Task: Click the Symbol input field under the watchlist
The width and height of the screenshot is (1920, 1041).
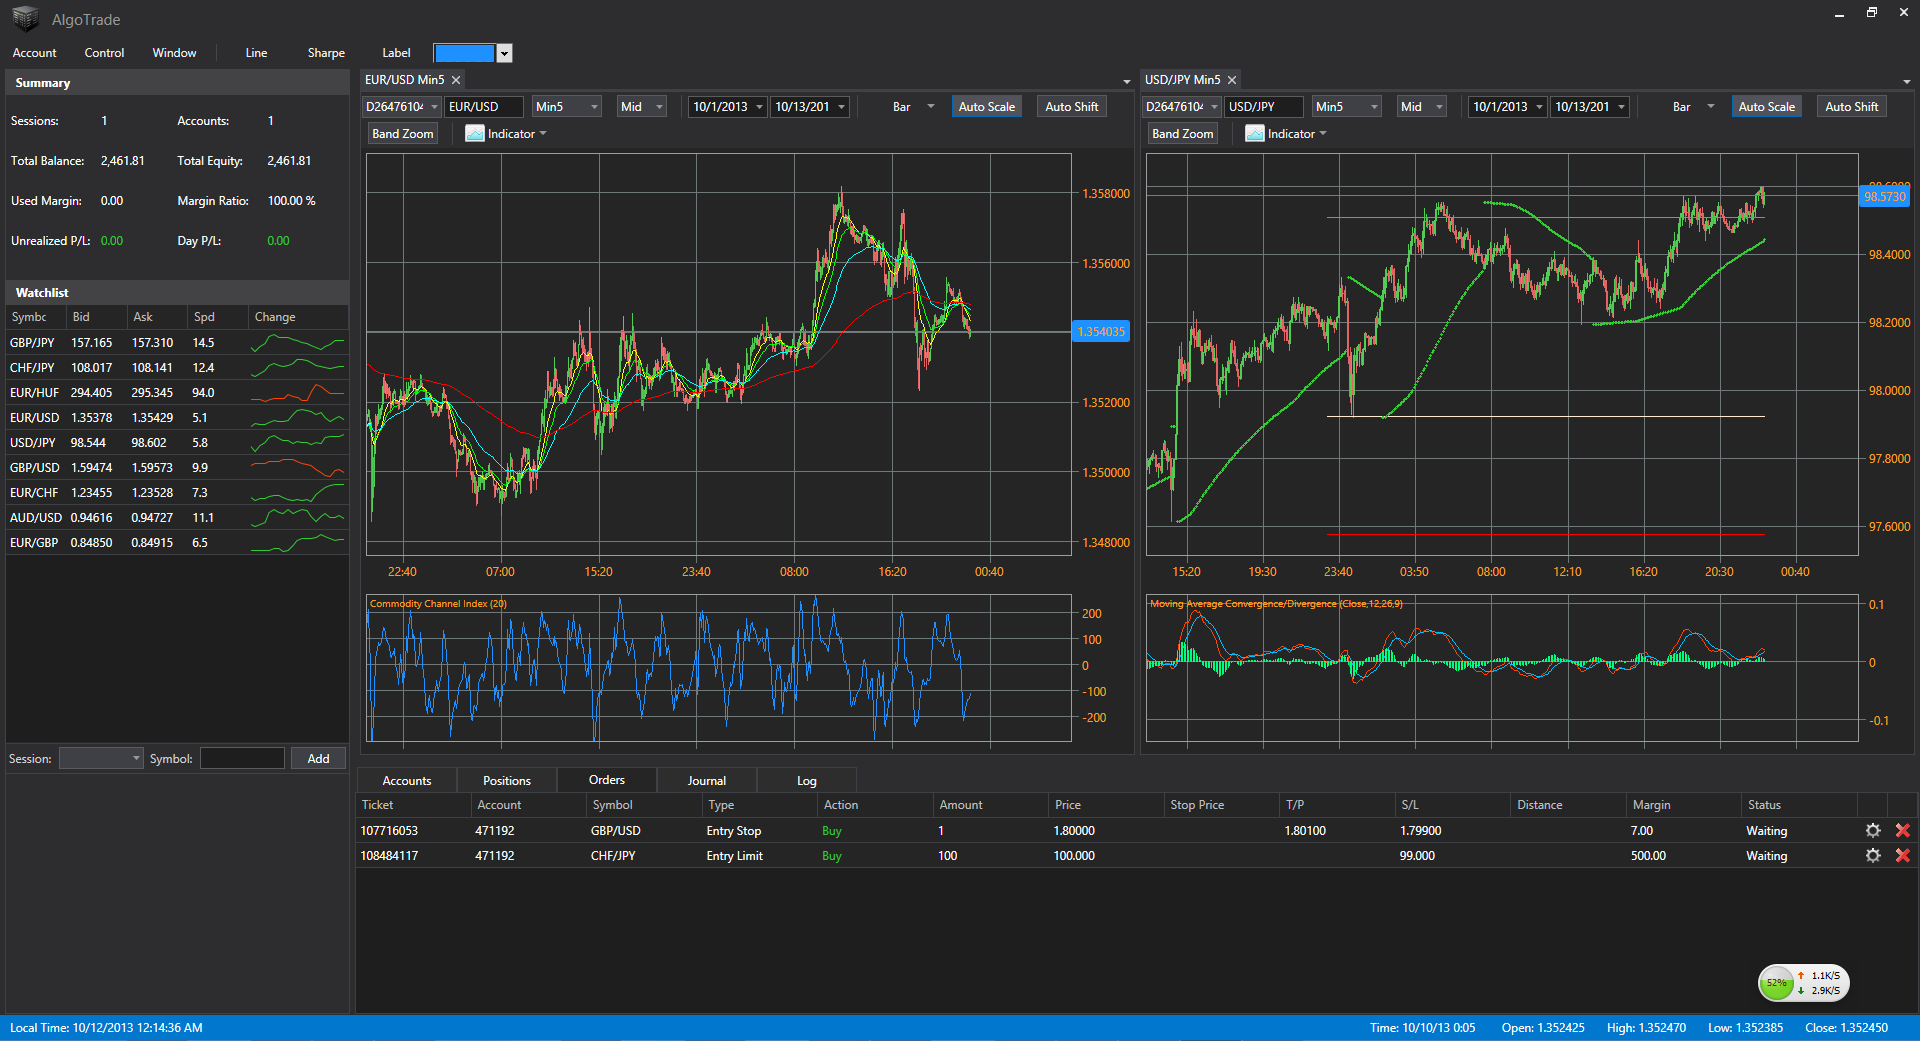Action: [242, 759]
